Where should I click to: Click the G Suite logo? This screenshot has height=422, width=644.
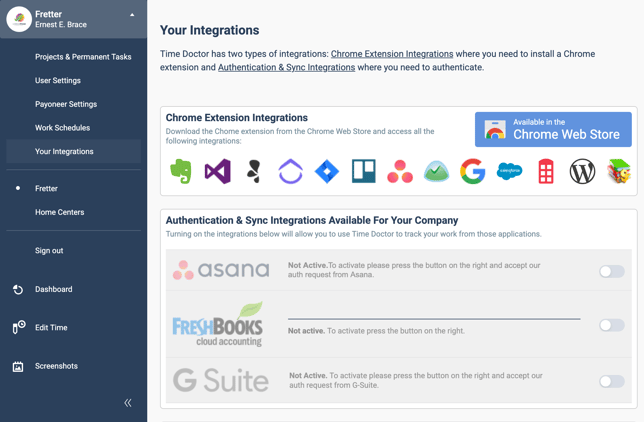[221, 380]
